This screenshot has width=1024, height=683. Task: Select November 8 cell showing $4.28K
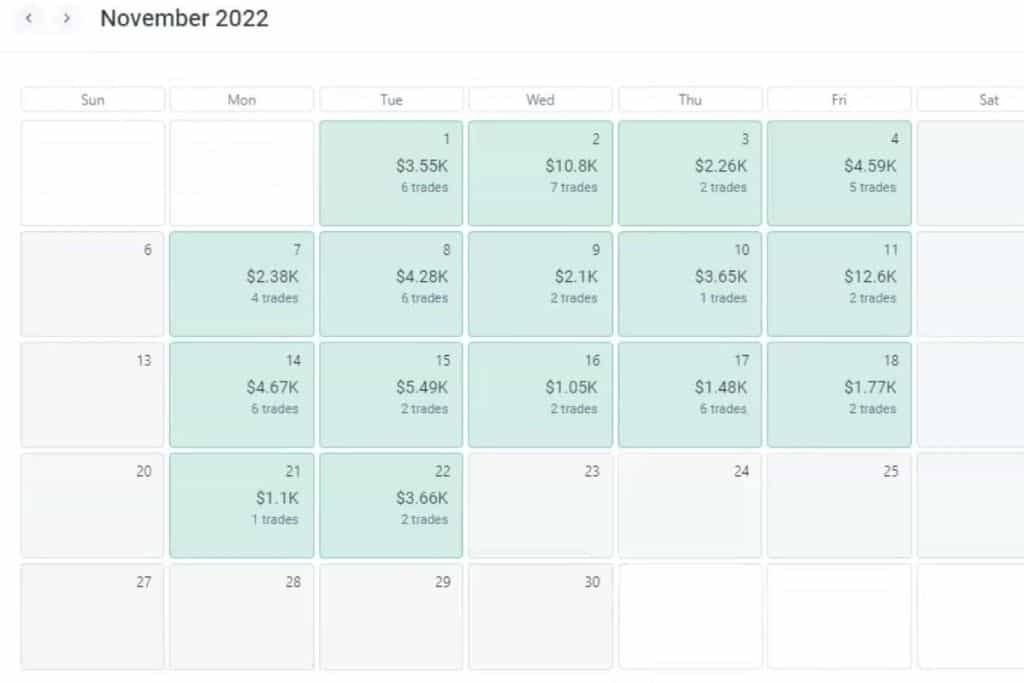391,284
